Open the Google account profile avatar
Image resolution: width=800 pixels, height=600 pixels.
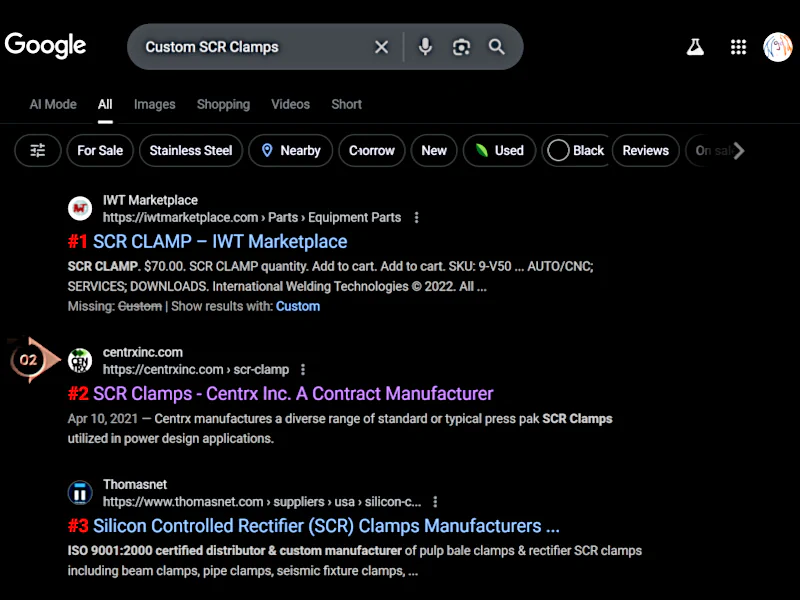click(x=777, y=47)
